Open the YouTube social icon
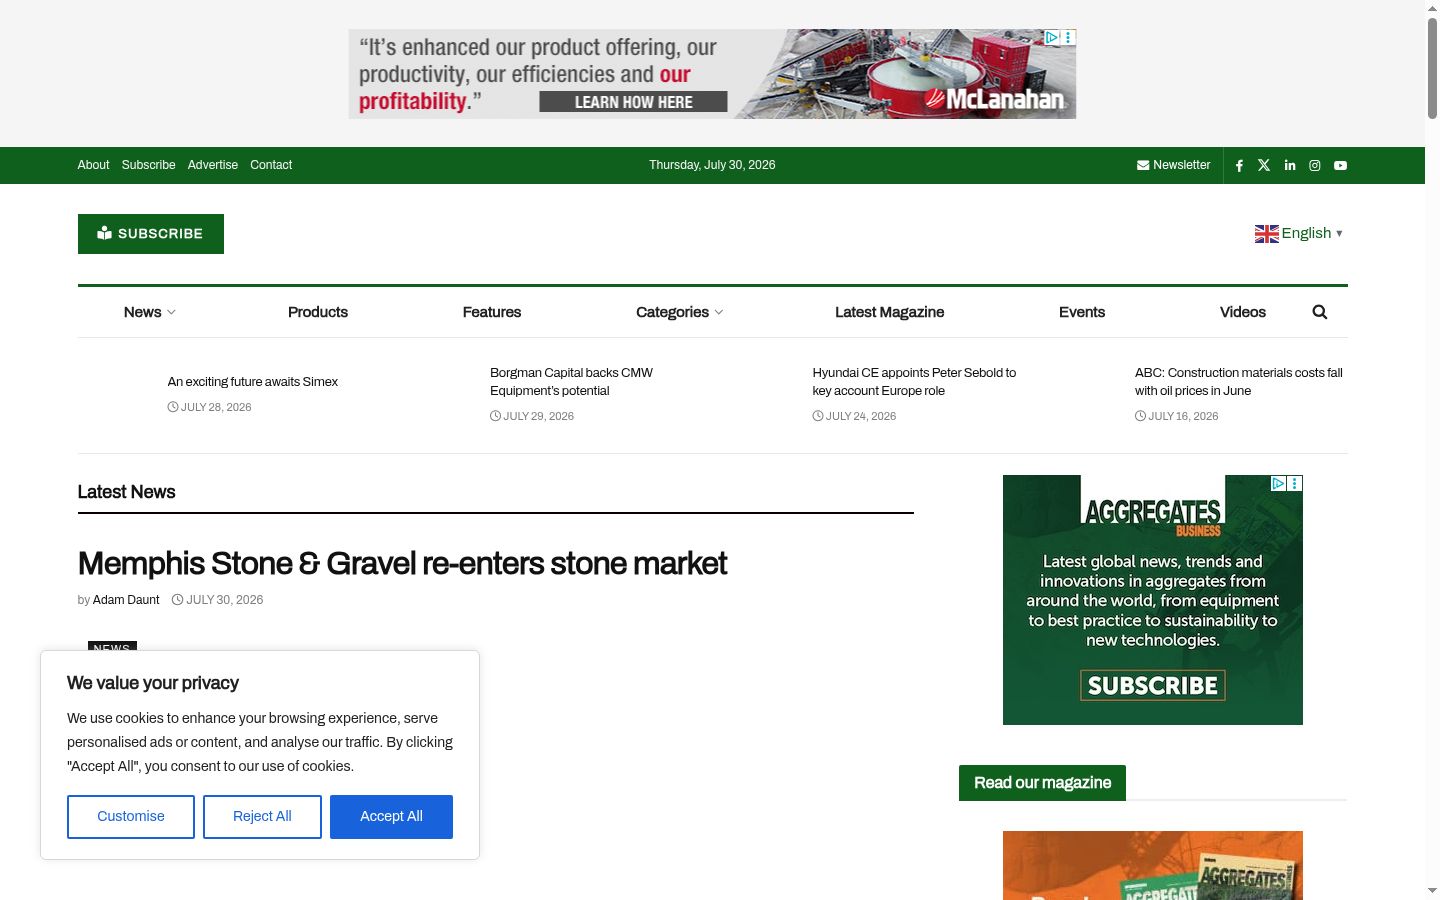The width and height of the screenshot is (1440, 900). point(1340,166)
